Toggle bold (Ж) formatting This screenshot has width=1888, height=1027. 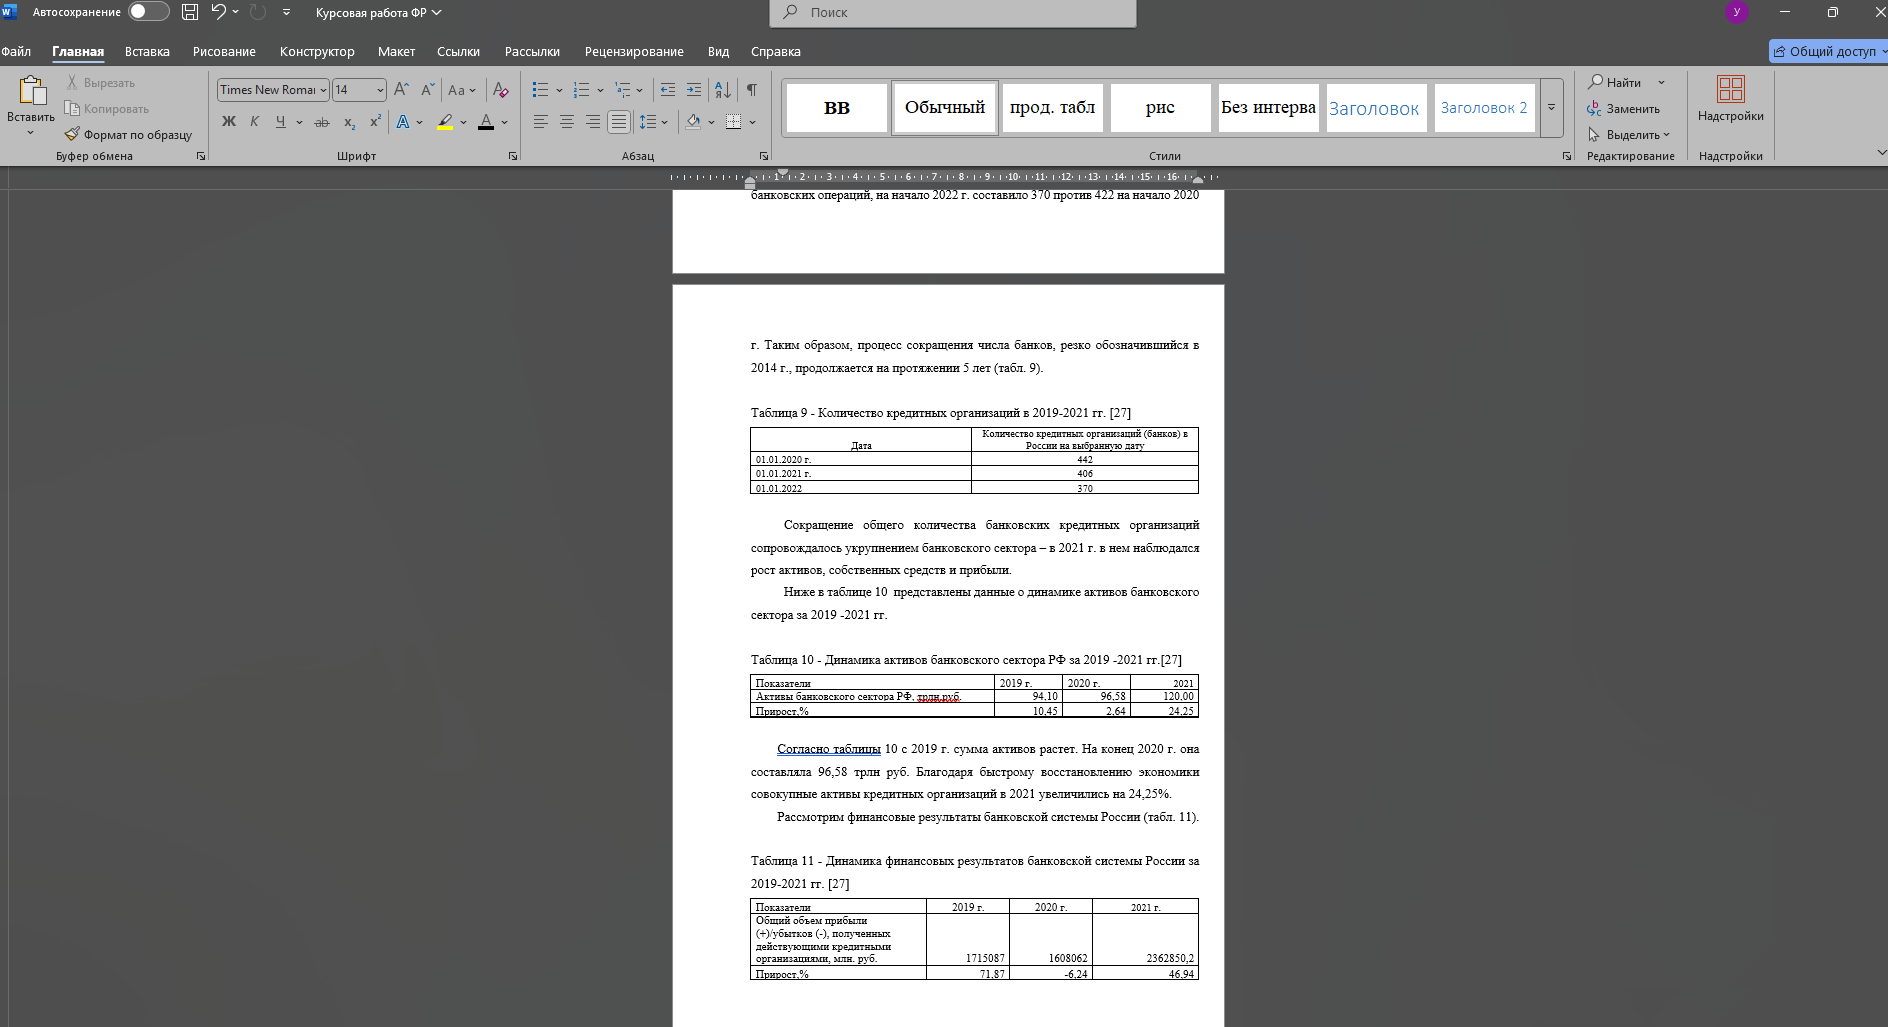229,122
